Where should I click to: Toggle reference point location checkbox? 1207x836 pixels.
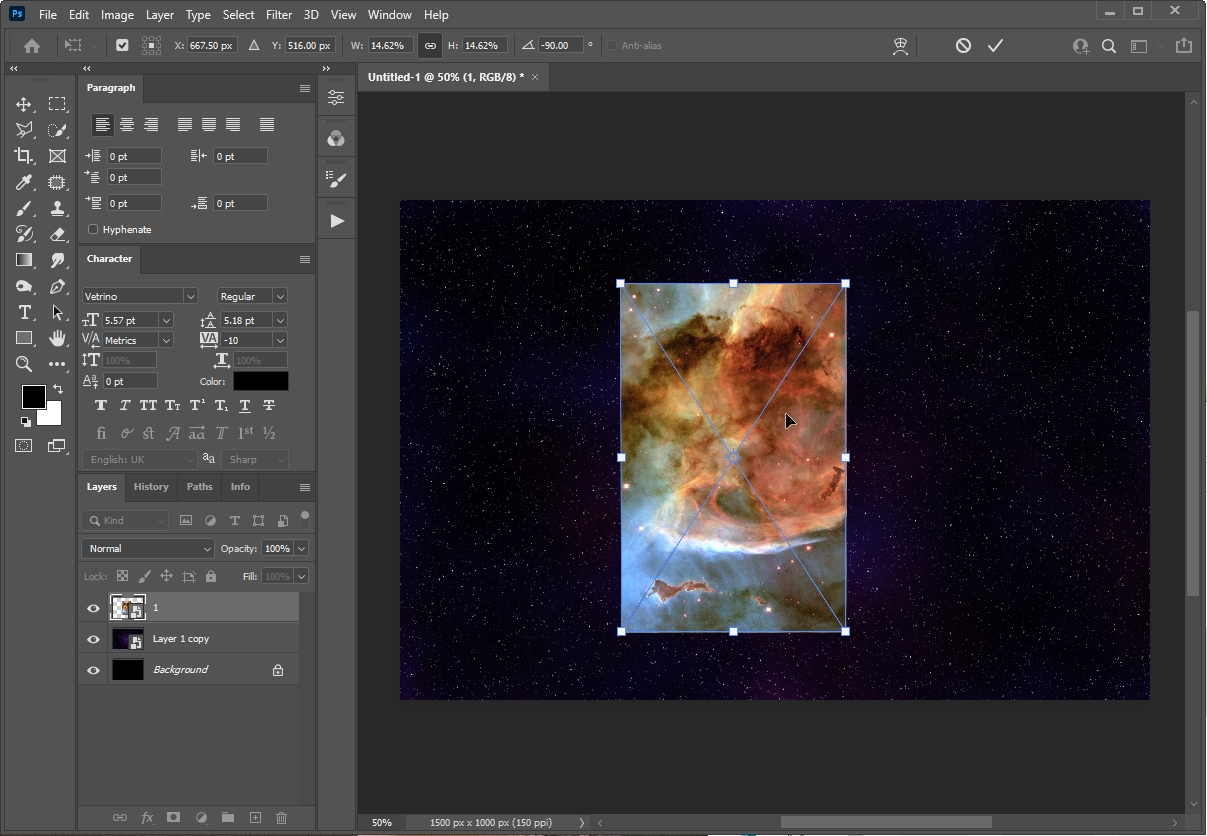click(122, 45)
